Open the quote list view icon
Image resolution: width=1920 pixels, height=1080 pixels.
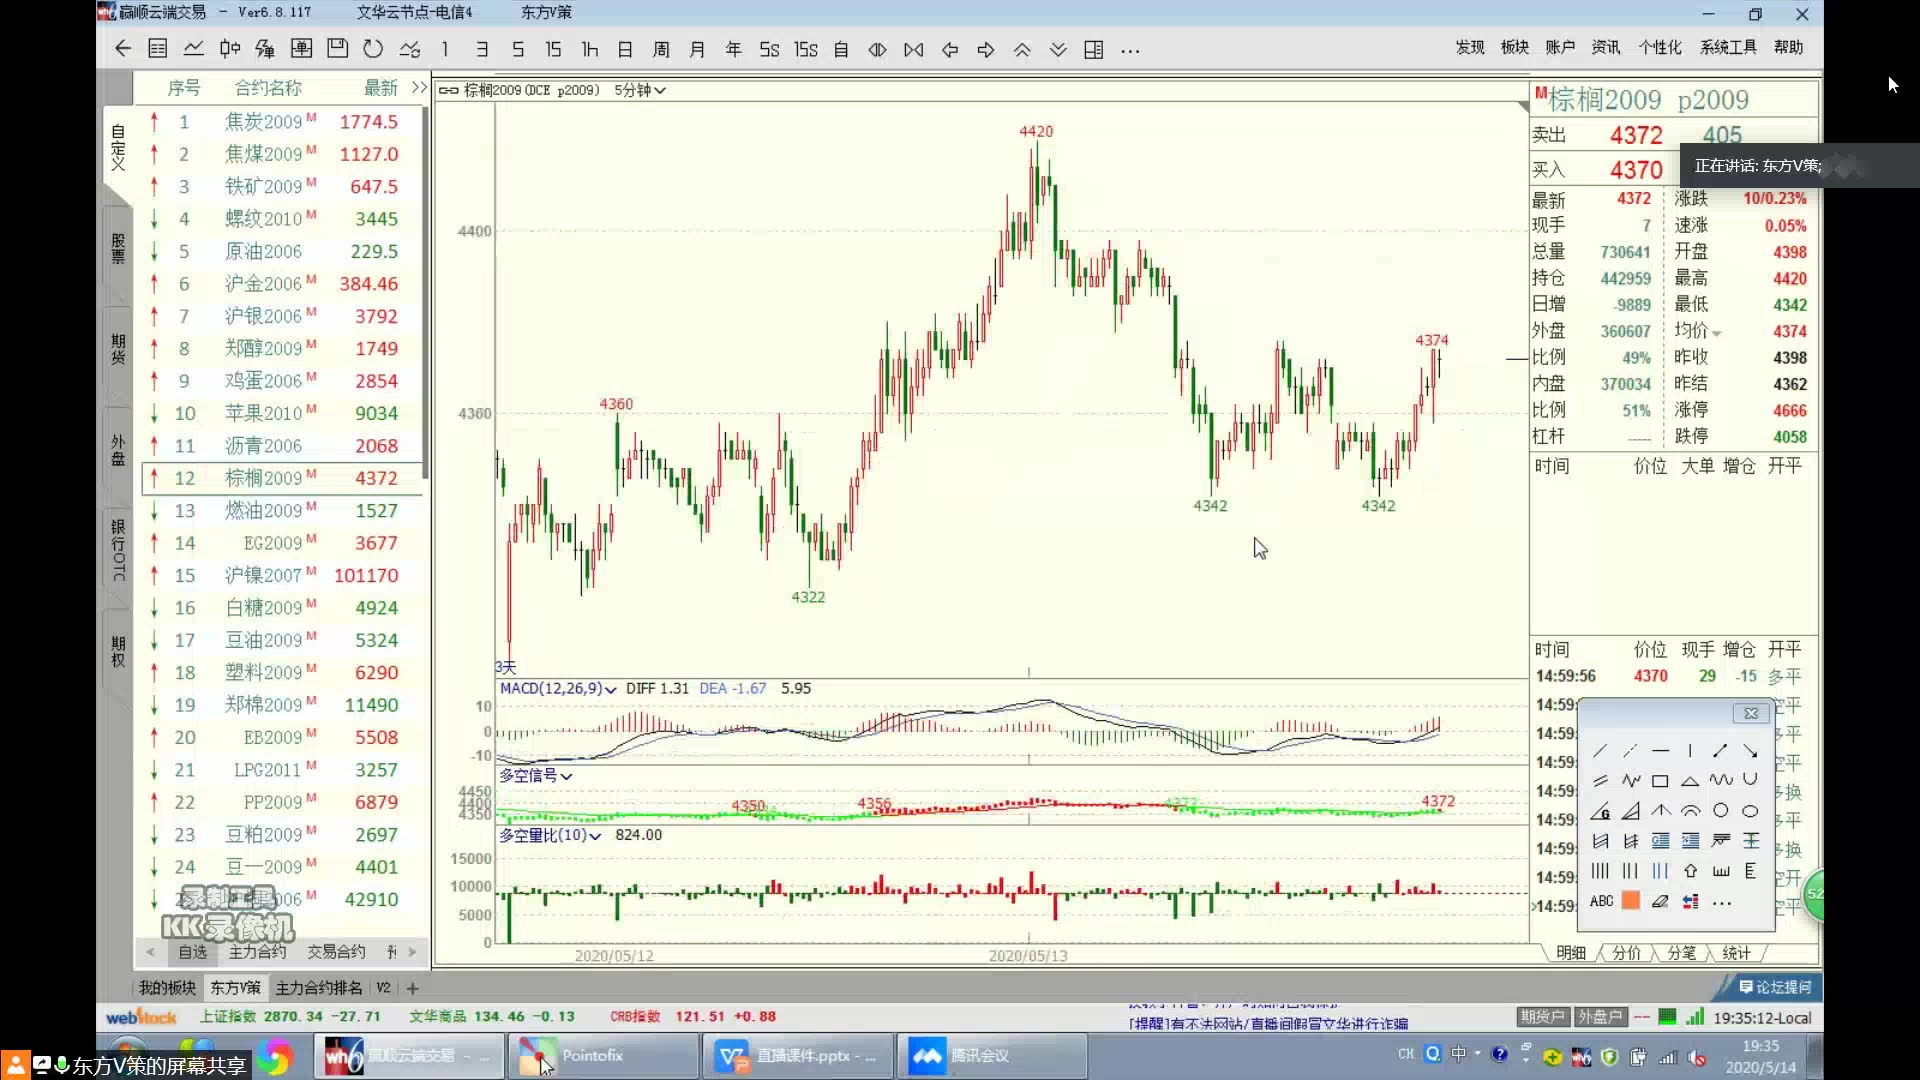click(157, 49)
